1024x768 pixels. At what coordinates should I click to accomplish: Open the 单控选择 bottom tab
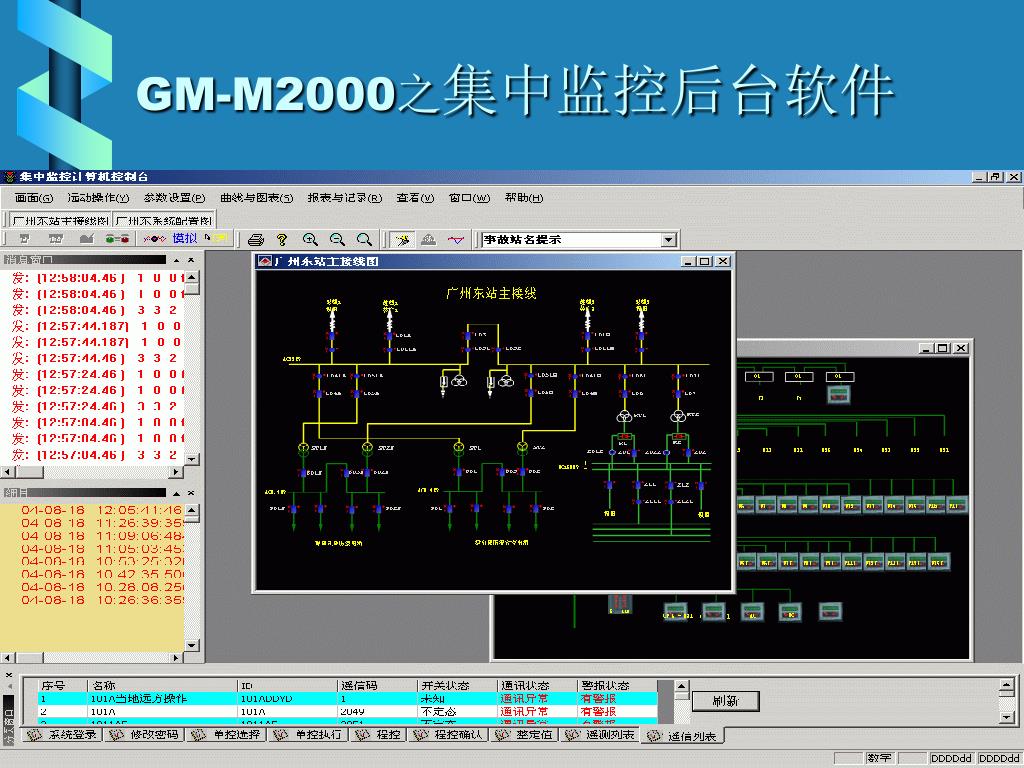(x=226, y=735)
